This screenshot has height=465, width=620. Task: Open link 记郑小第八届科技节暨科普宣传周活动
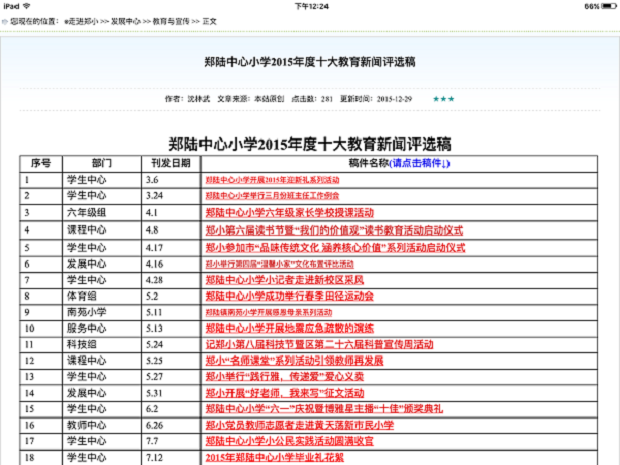(319, 344)
